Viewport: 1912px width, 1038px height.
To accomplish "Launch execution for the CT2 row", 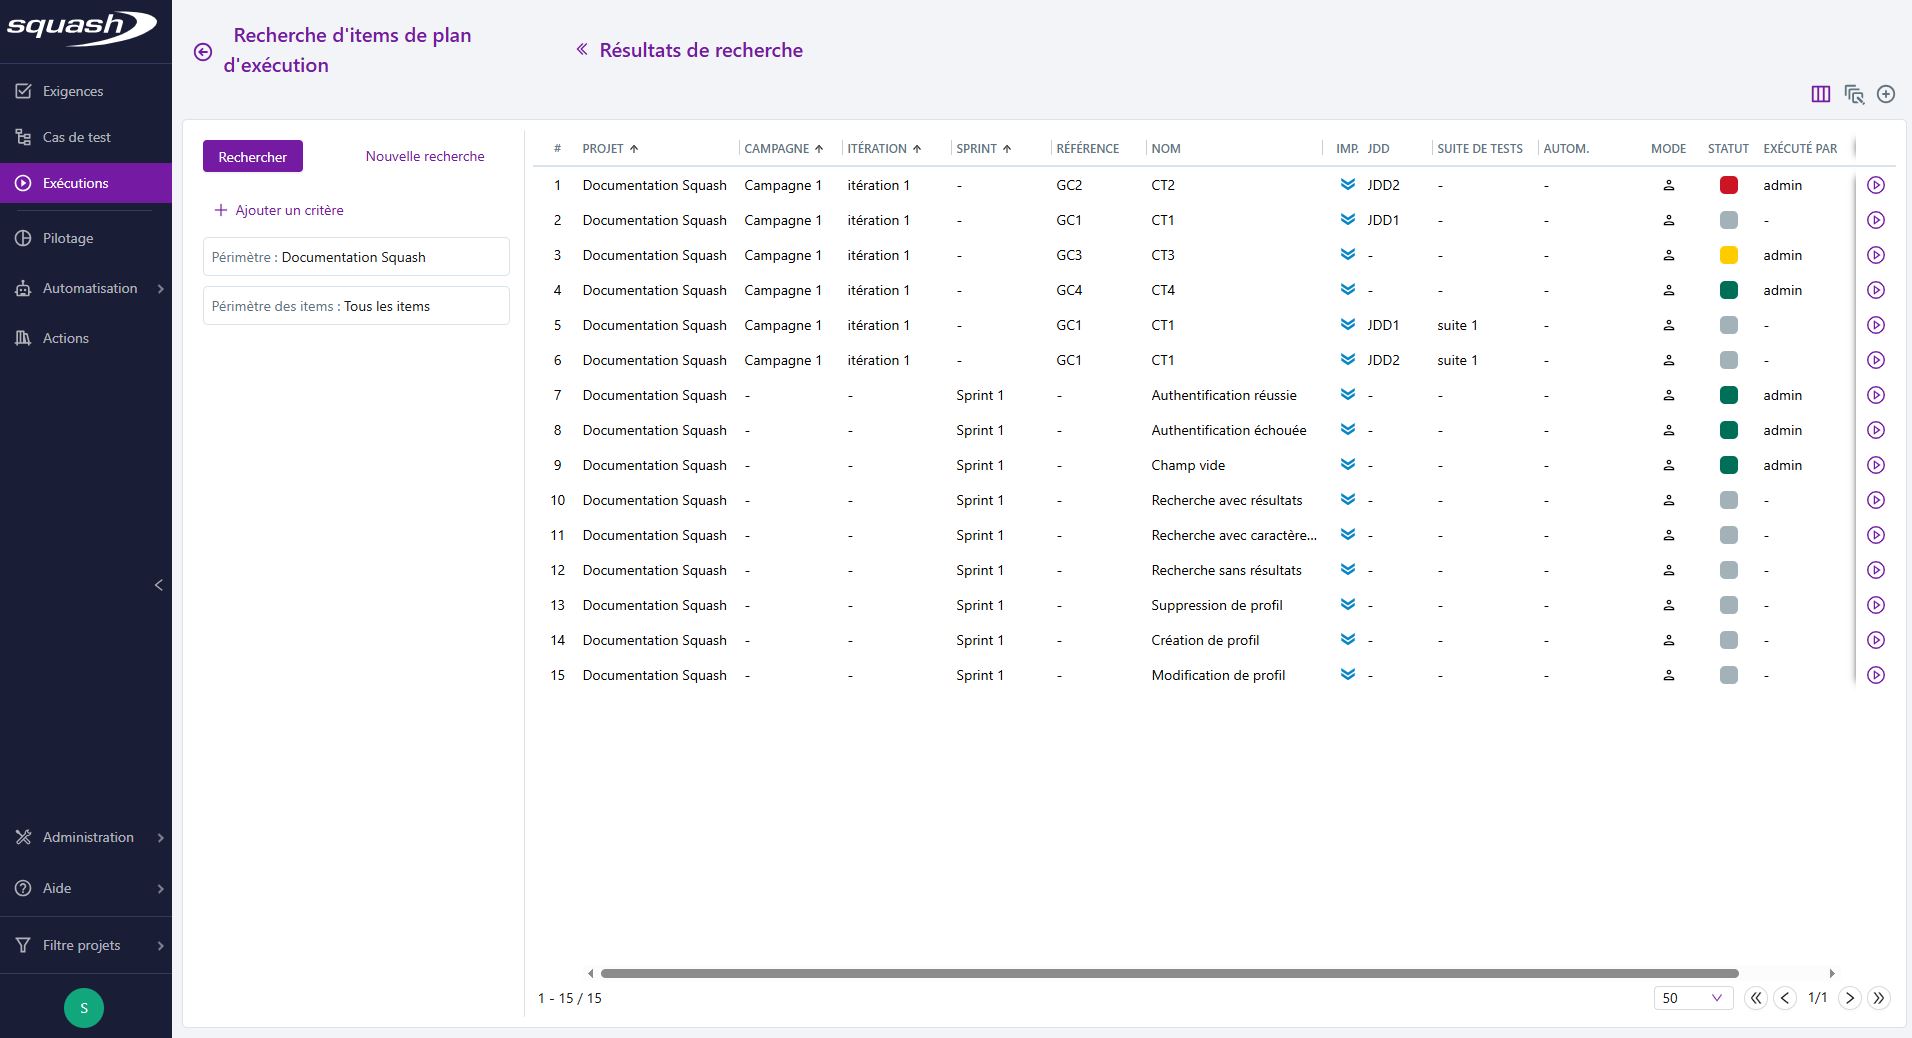I will coord(1875,185).
